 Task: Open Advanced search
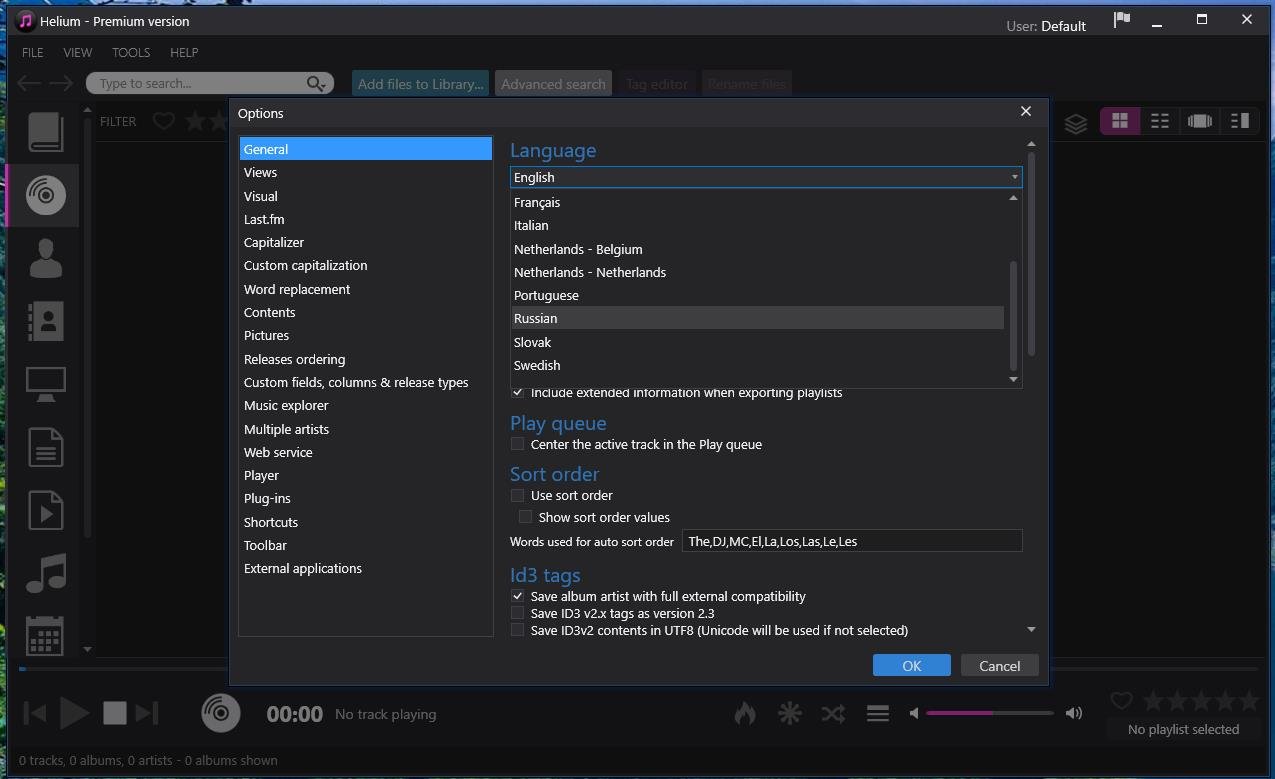click(553, 84)
